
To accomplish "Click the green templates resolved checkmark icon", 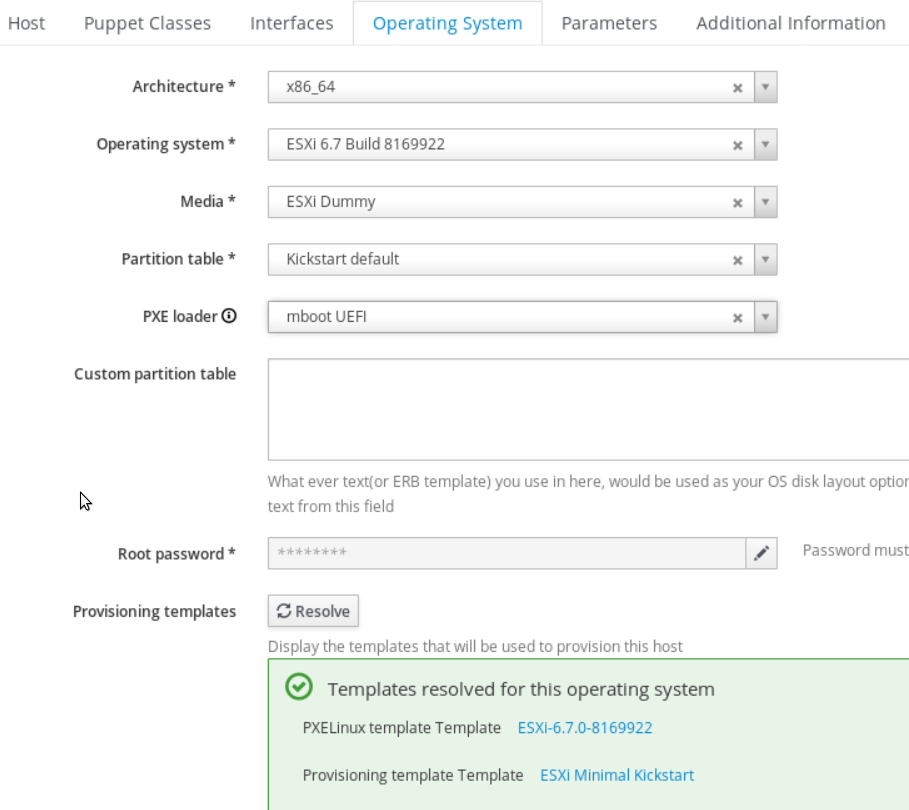I will [x=298, y=687].
